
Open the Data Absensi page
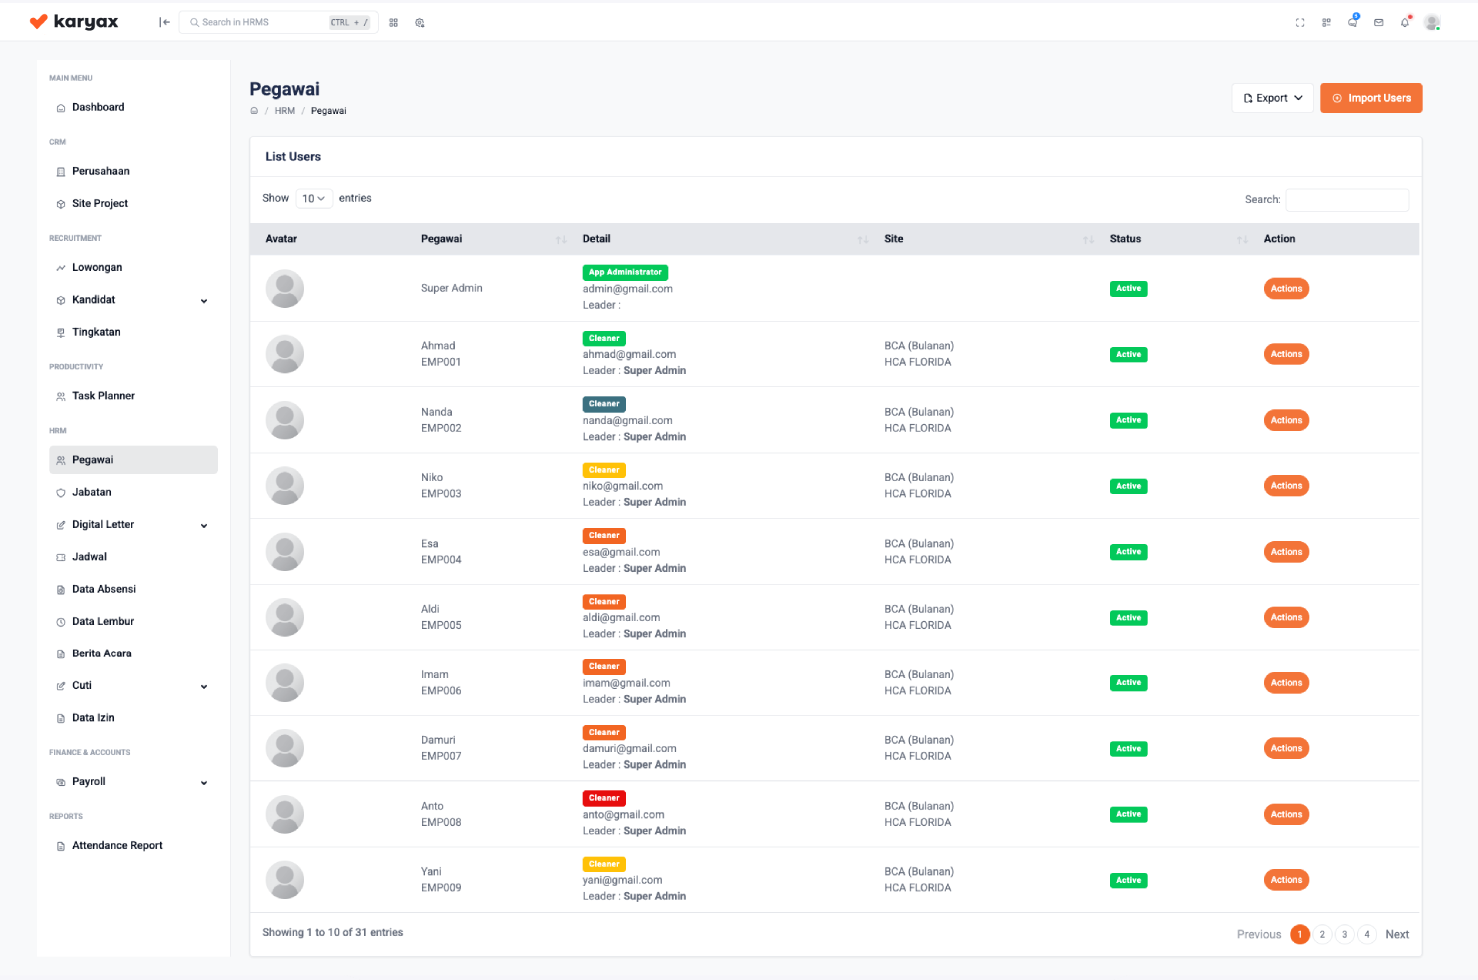(x=104, y=589)
